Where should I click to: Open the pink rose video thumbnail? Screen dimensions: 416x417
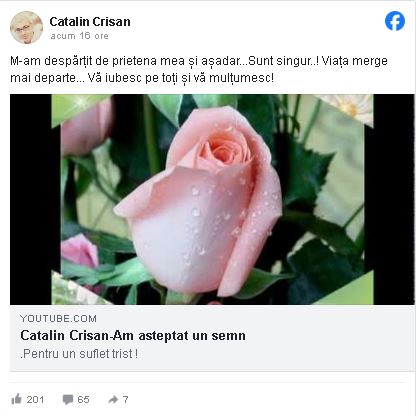coord(212,199)
